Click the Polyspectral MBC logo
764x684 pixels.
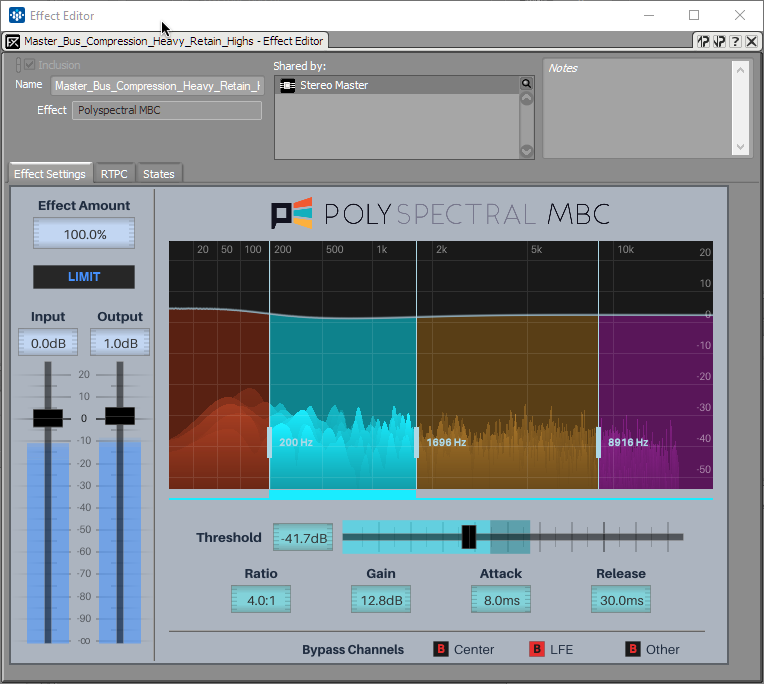coord(440,214)
